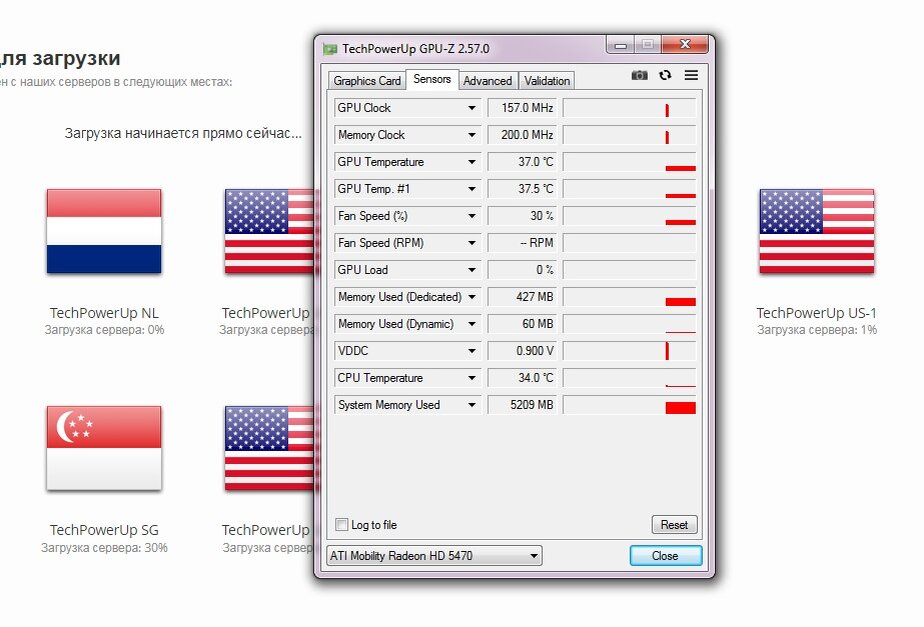
Task: Click the GPU Clock history graph
Action: click(629, 108)
